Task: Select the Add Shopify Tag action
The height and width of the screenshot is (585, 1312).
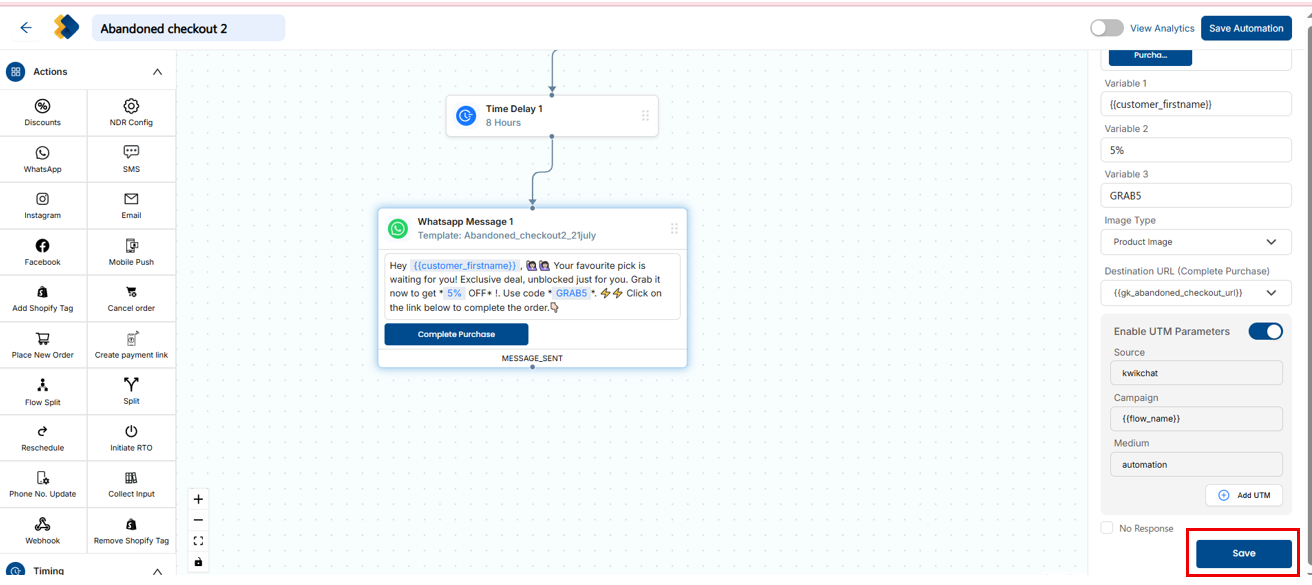Action: point(43,299)
